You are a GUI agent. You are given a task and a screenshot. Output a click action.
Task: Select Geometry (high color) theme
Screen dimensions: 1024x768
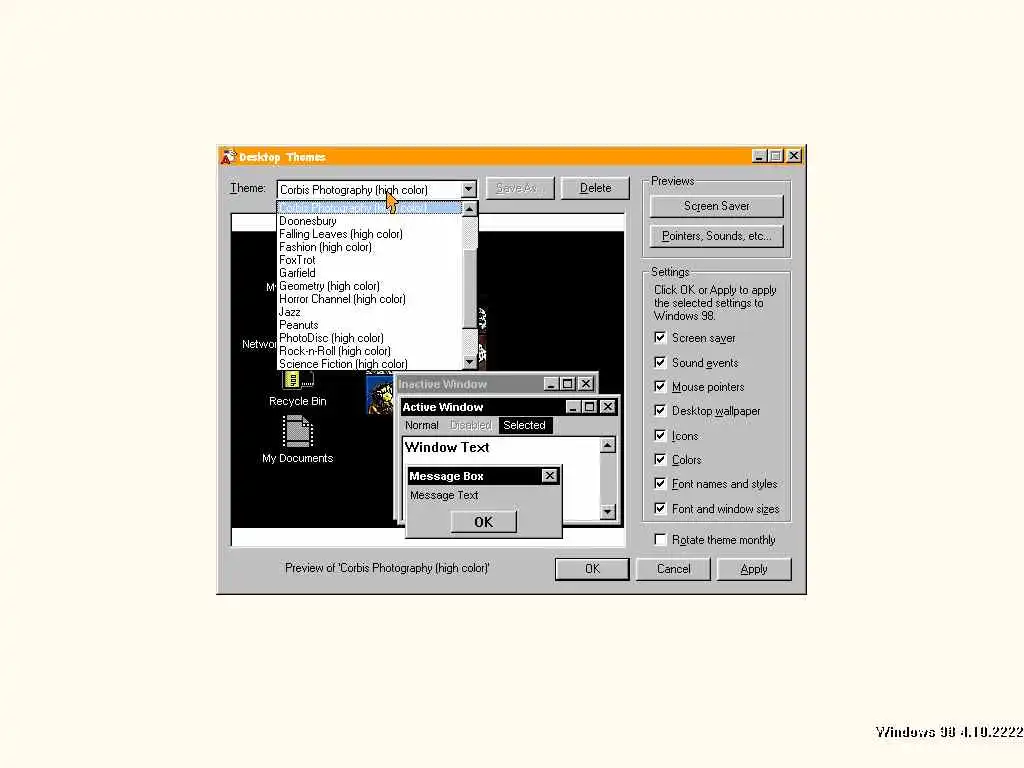pos(369,286)
